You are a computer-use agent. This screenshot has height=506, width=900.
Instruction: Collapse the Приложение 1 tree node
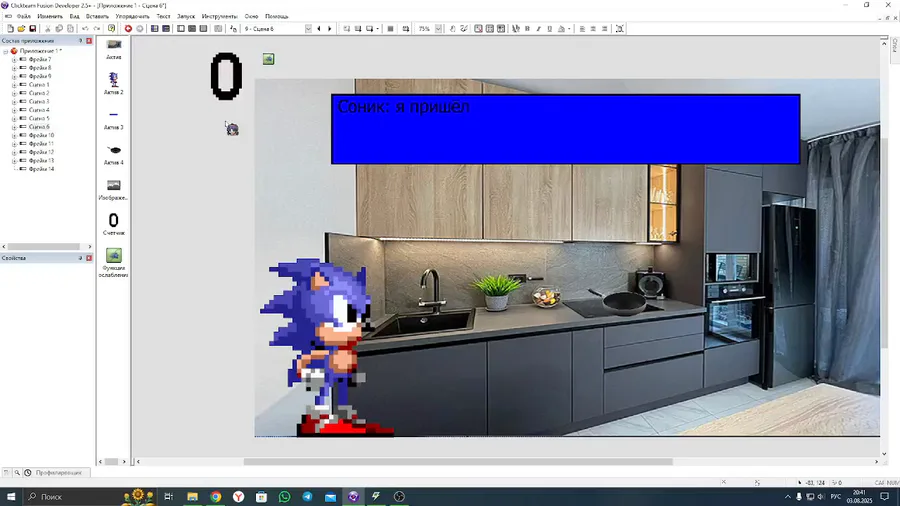click(x=6, y=51)
